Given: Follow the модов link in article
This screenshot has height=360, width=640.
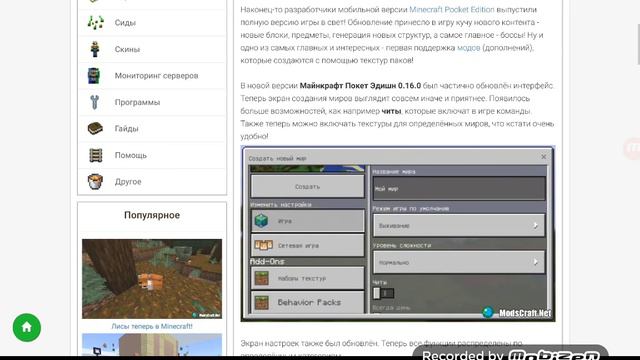Looking at the screenshot, I should click(x=468, y=48).
